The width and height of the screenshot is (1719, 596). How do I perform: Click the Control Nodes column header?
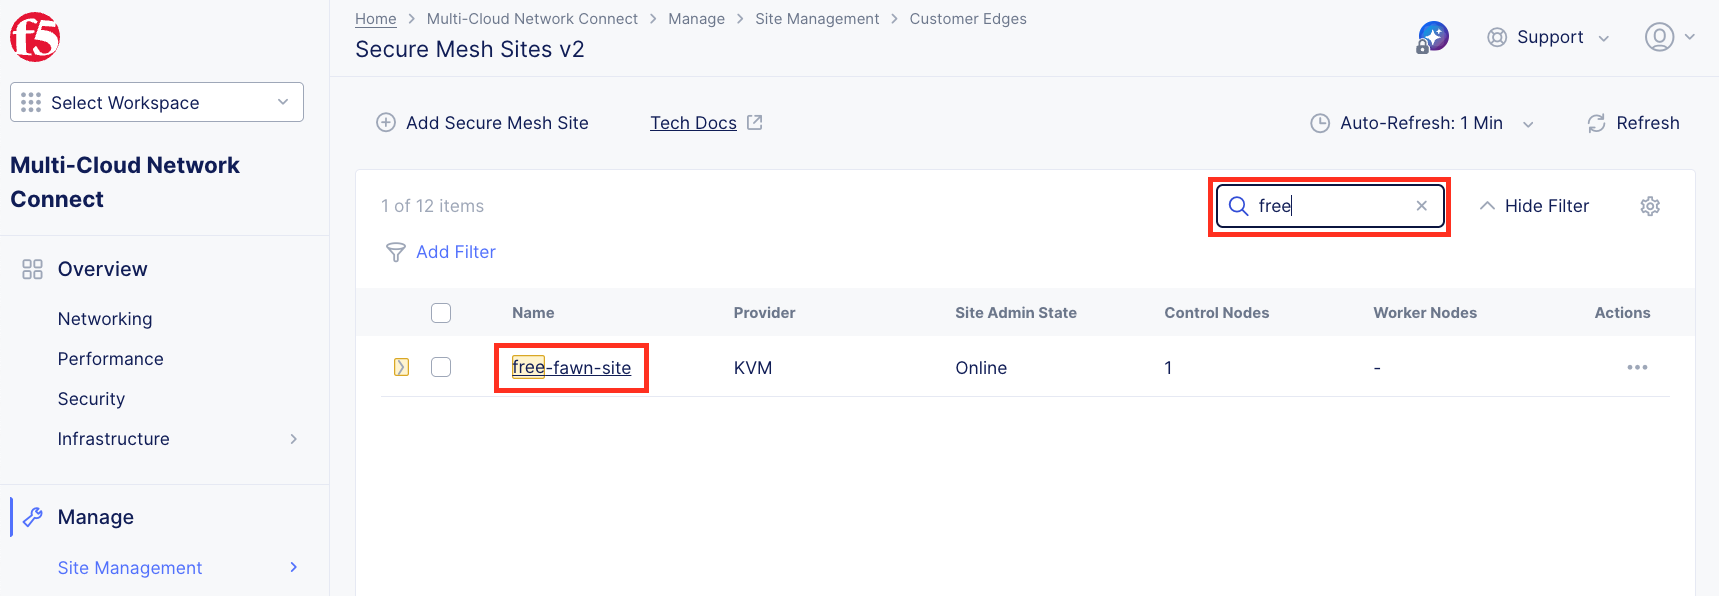(x=1217, y=313)
